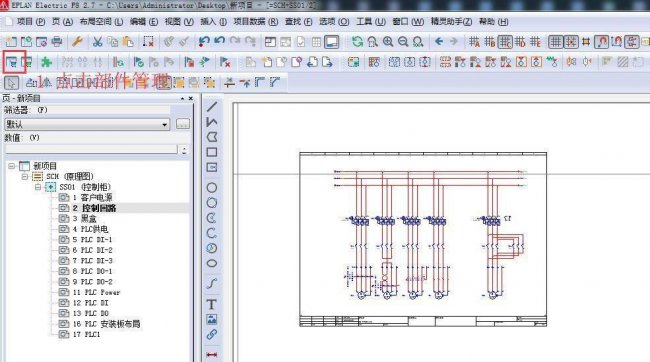Screen dimensions: 650x362
Task: Select the Ellipse drawing tool
Action: [x=212, y=263]
